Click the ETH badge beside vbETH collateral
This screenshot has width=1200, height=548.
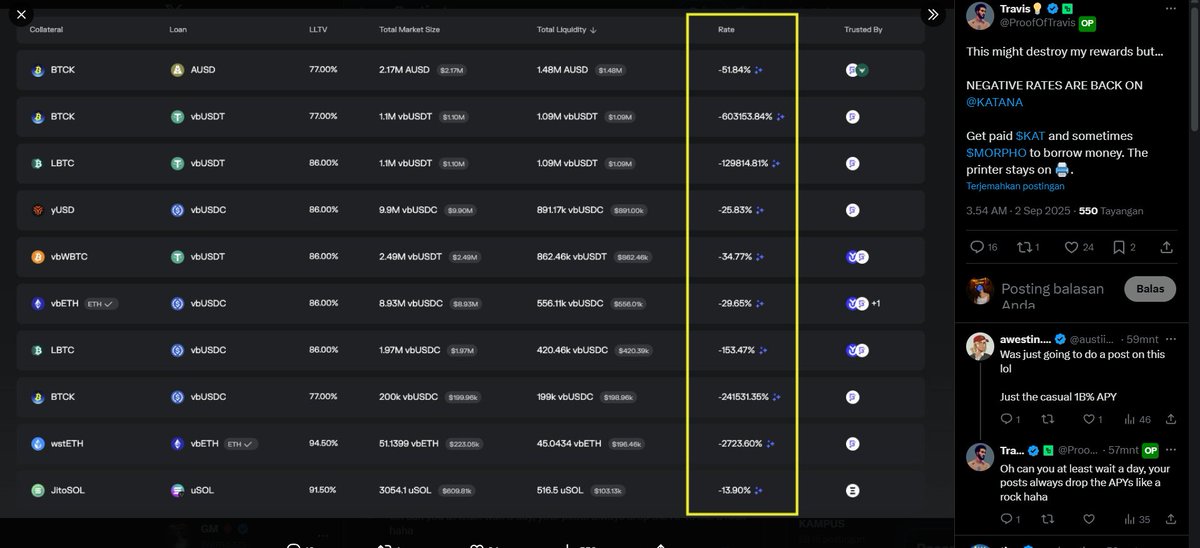(101, 303)
